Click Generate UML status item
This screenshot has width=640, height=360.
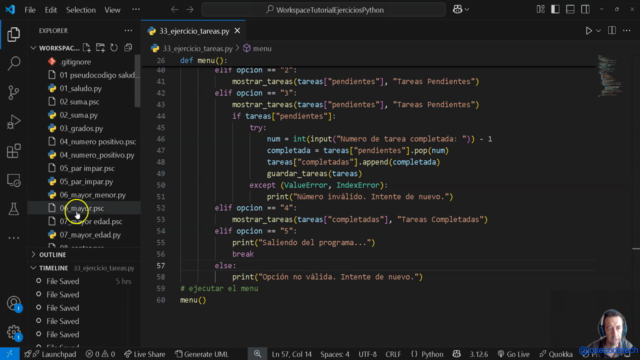pyautogui.click(x=202, y=354)
